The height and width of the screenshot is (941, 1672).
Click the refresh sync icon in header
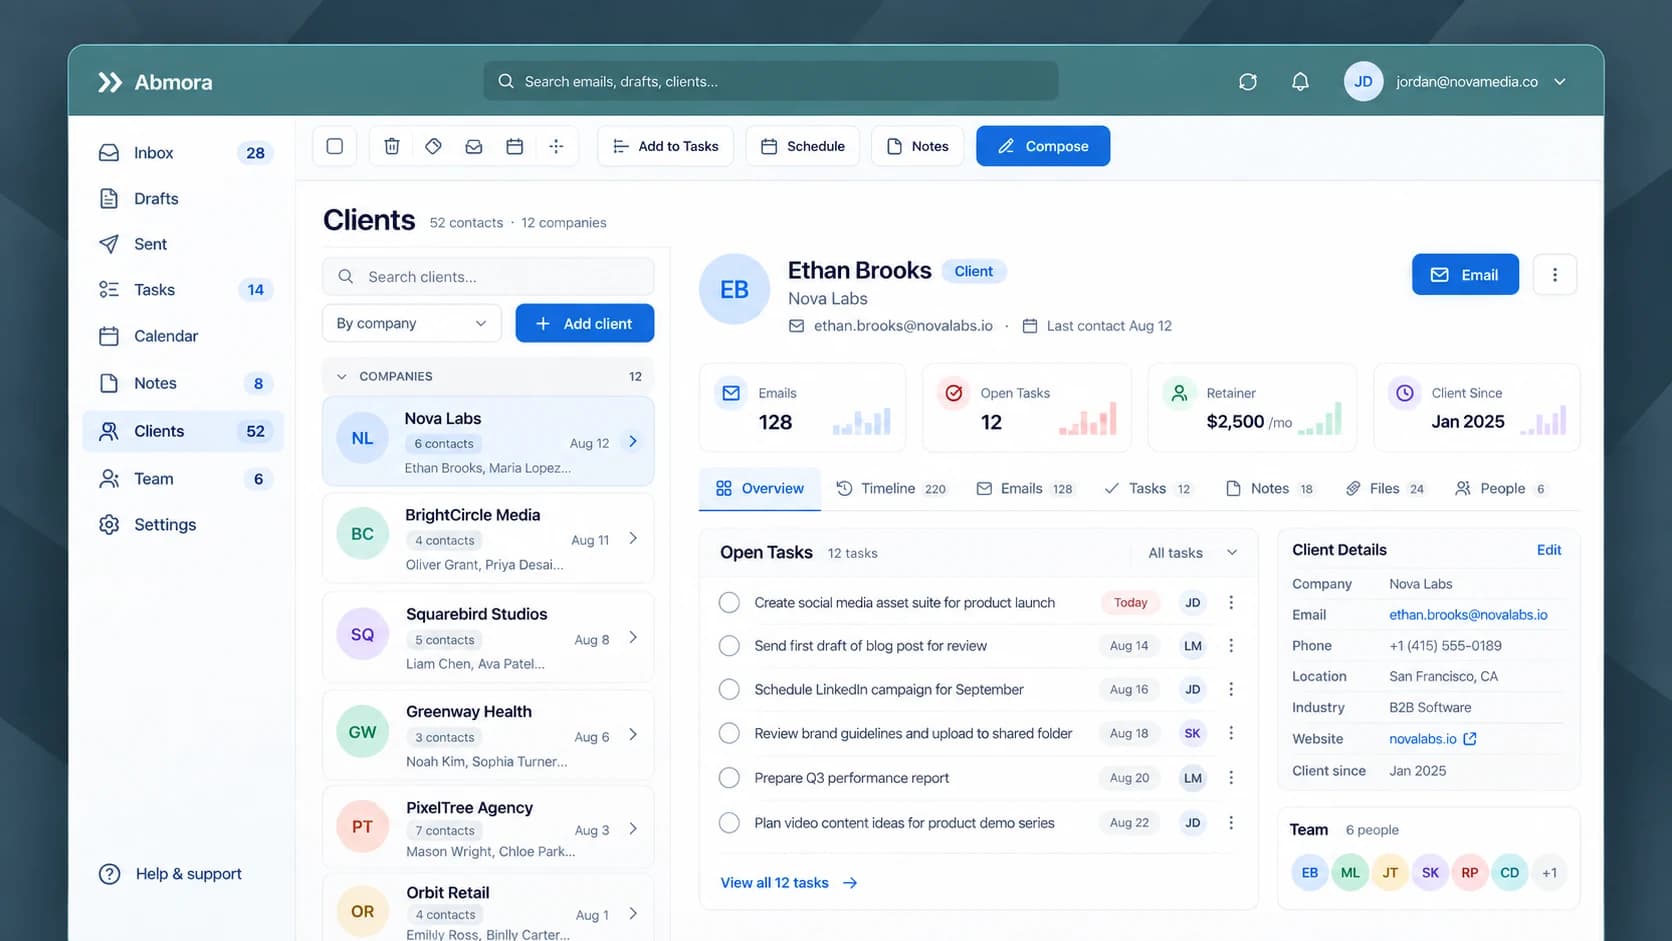(x=1247, y=82)
